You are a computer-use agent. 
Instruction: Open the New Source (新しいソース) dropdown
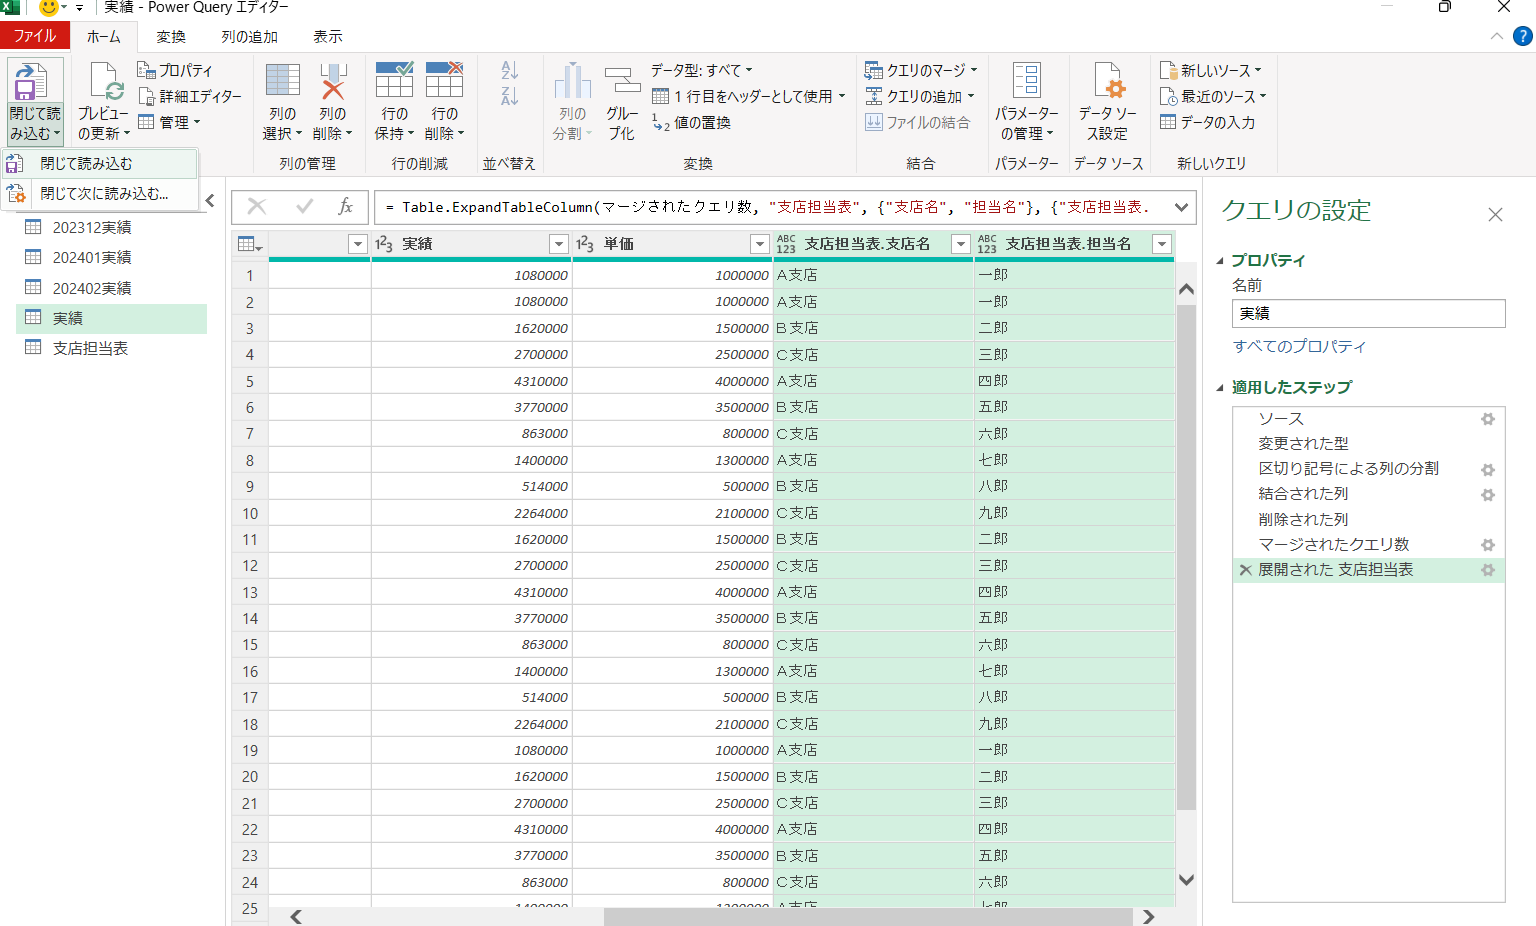[x=1210, y=70]
